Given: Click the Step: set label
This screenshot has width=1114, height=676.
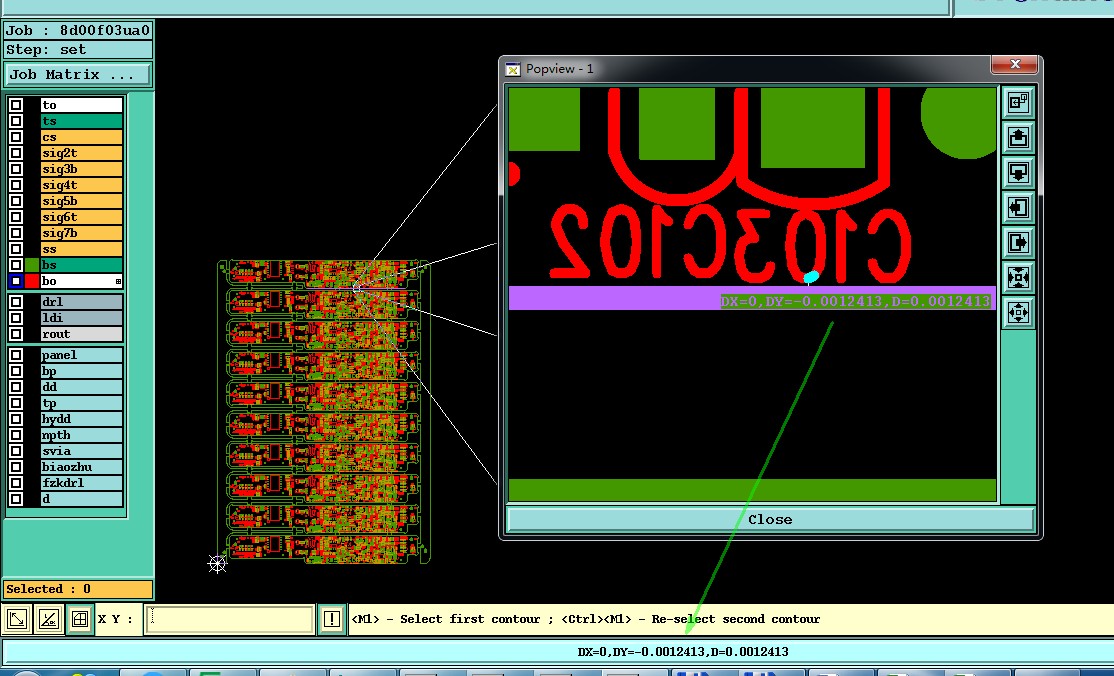Looking at the screenshot, I should click(x=78, y=50).
